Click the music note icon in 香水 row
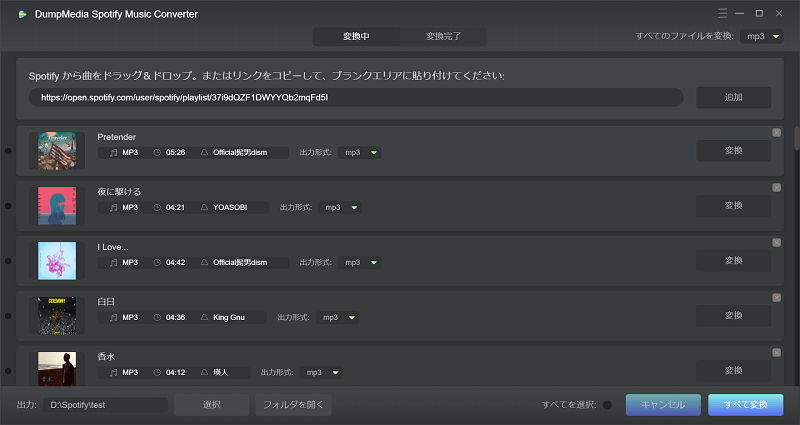Image resolution: width=800 pixels, height=425 pixels. click(113, 372)
